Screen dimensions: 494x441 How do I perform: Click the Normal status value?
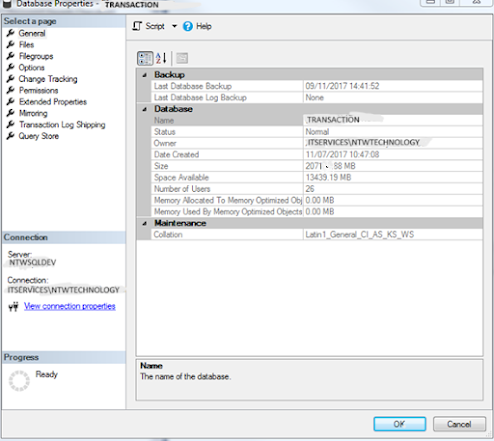click(x=317, y=132)
